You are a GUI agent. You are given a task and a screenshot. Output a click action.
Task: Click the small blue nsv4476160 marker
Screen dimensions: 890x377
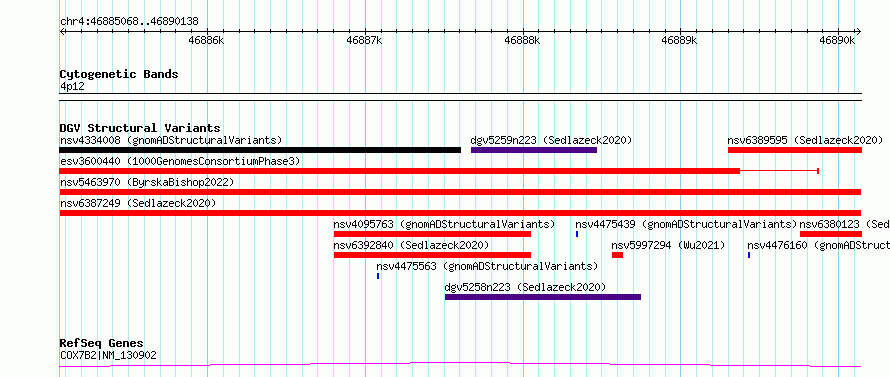[749, 255]
